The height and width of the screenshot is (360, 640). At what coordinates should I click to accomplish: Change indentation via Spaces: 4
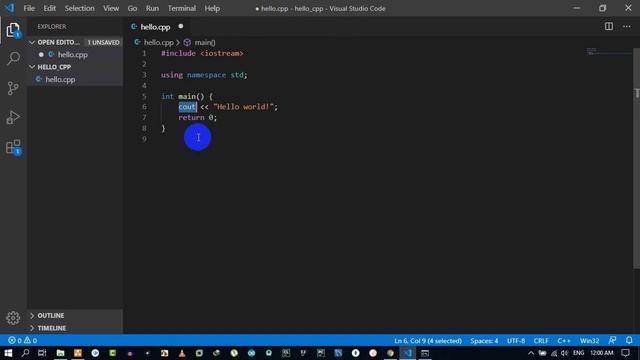click(x=484, y=340)
